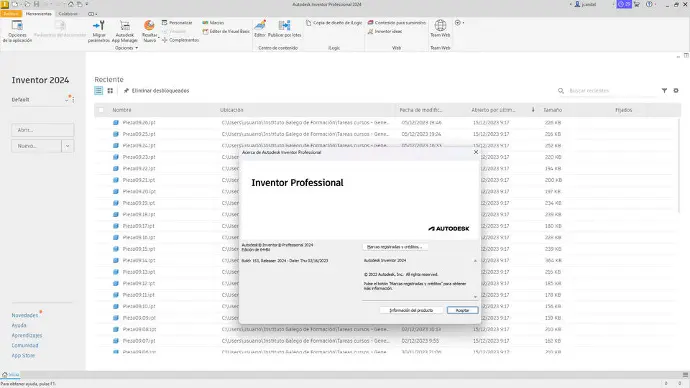Click the Nuevo button
This screenshot has width=690, height=388.
click(37, 146)
